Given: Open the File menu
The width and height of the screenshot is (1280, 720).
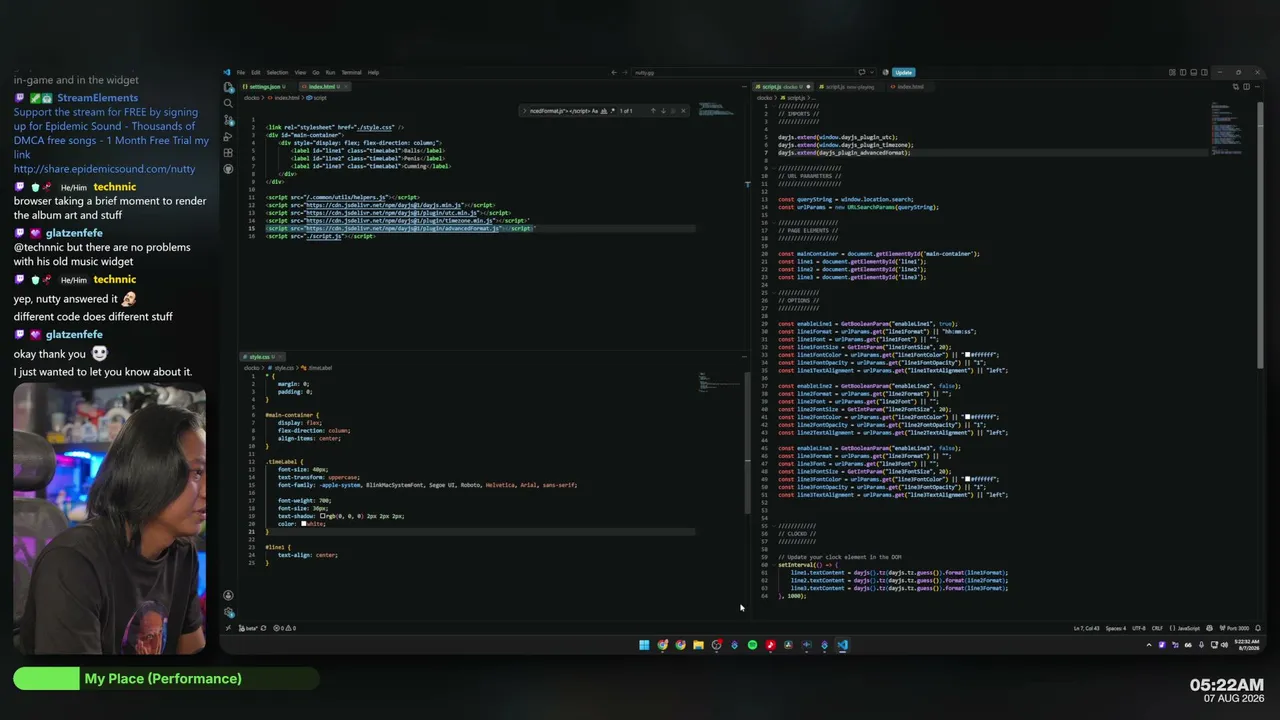Looking at the screenshot, I should pyautogui.click(x=241, y=72).
